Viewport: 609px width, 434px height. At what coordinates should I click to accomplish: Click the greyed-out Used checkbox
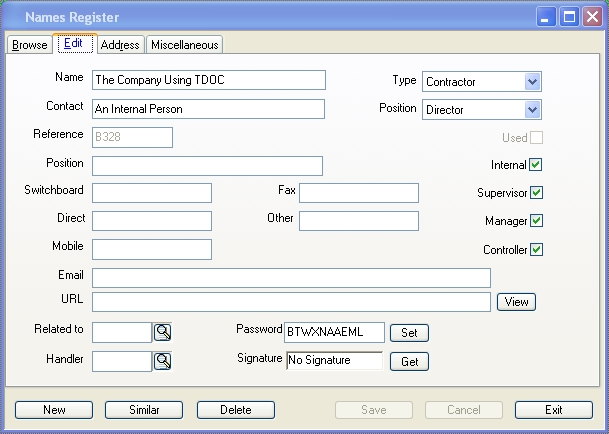536,138
